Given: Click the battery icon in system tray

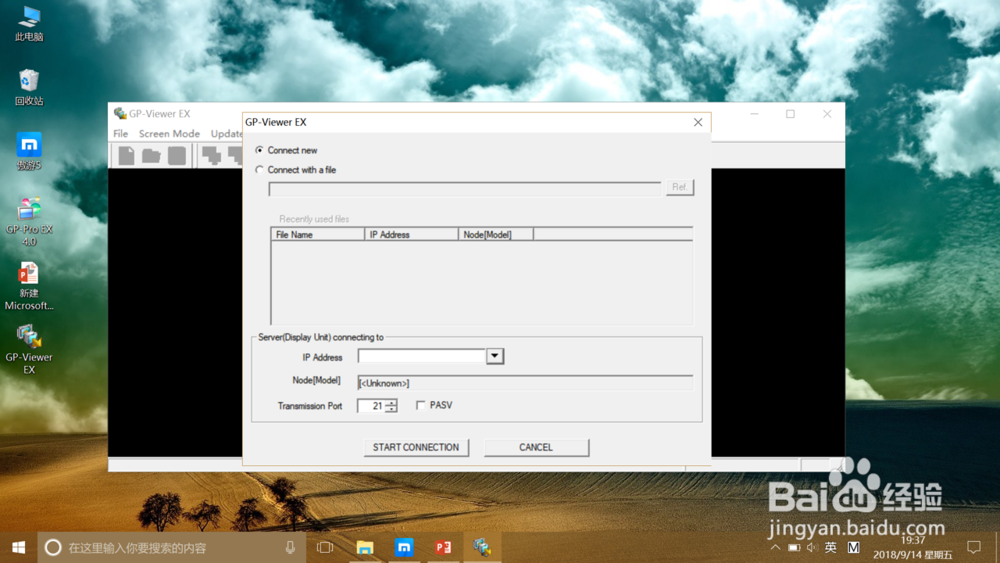Looking at the screenshot, I should coord(794,547).
